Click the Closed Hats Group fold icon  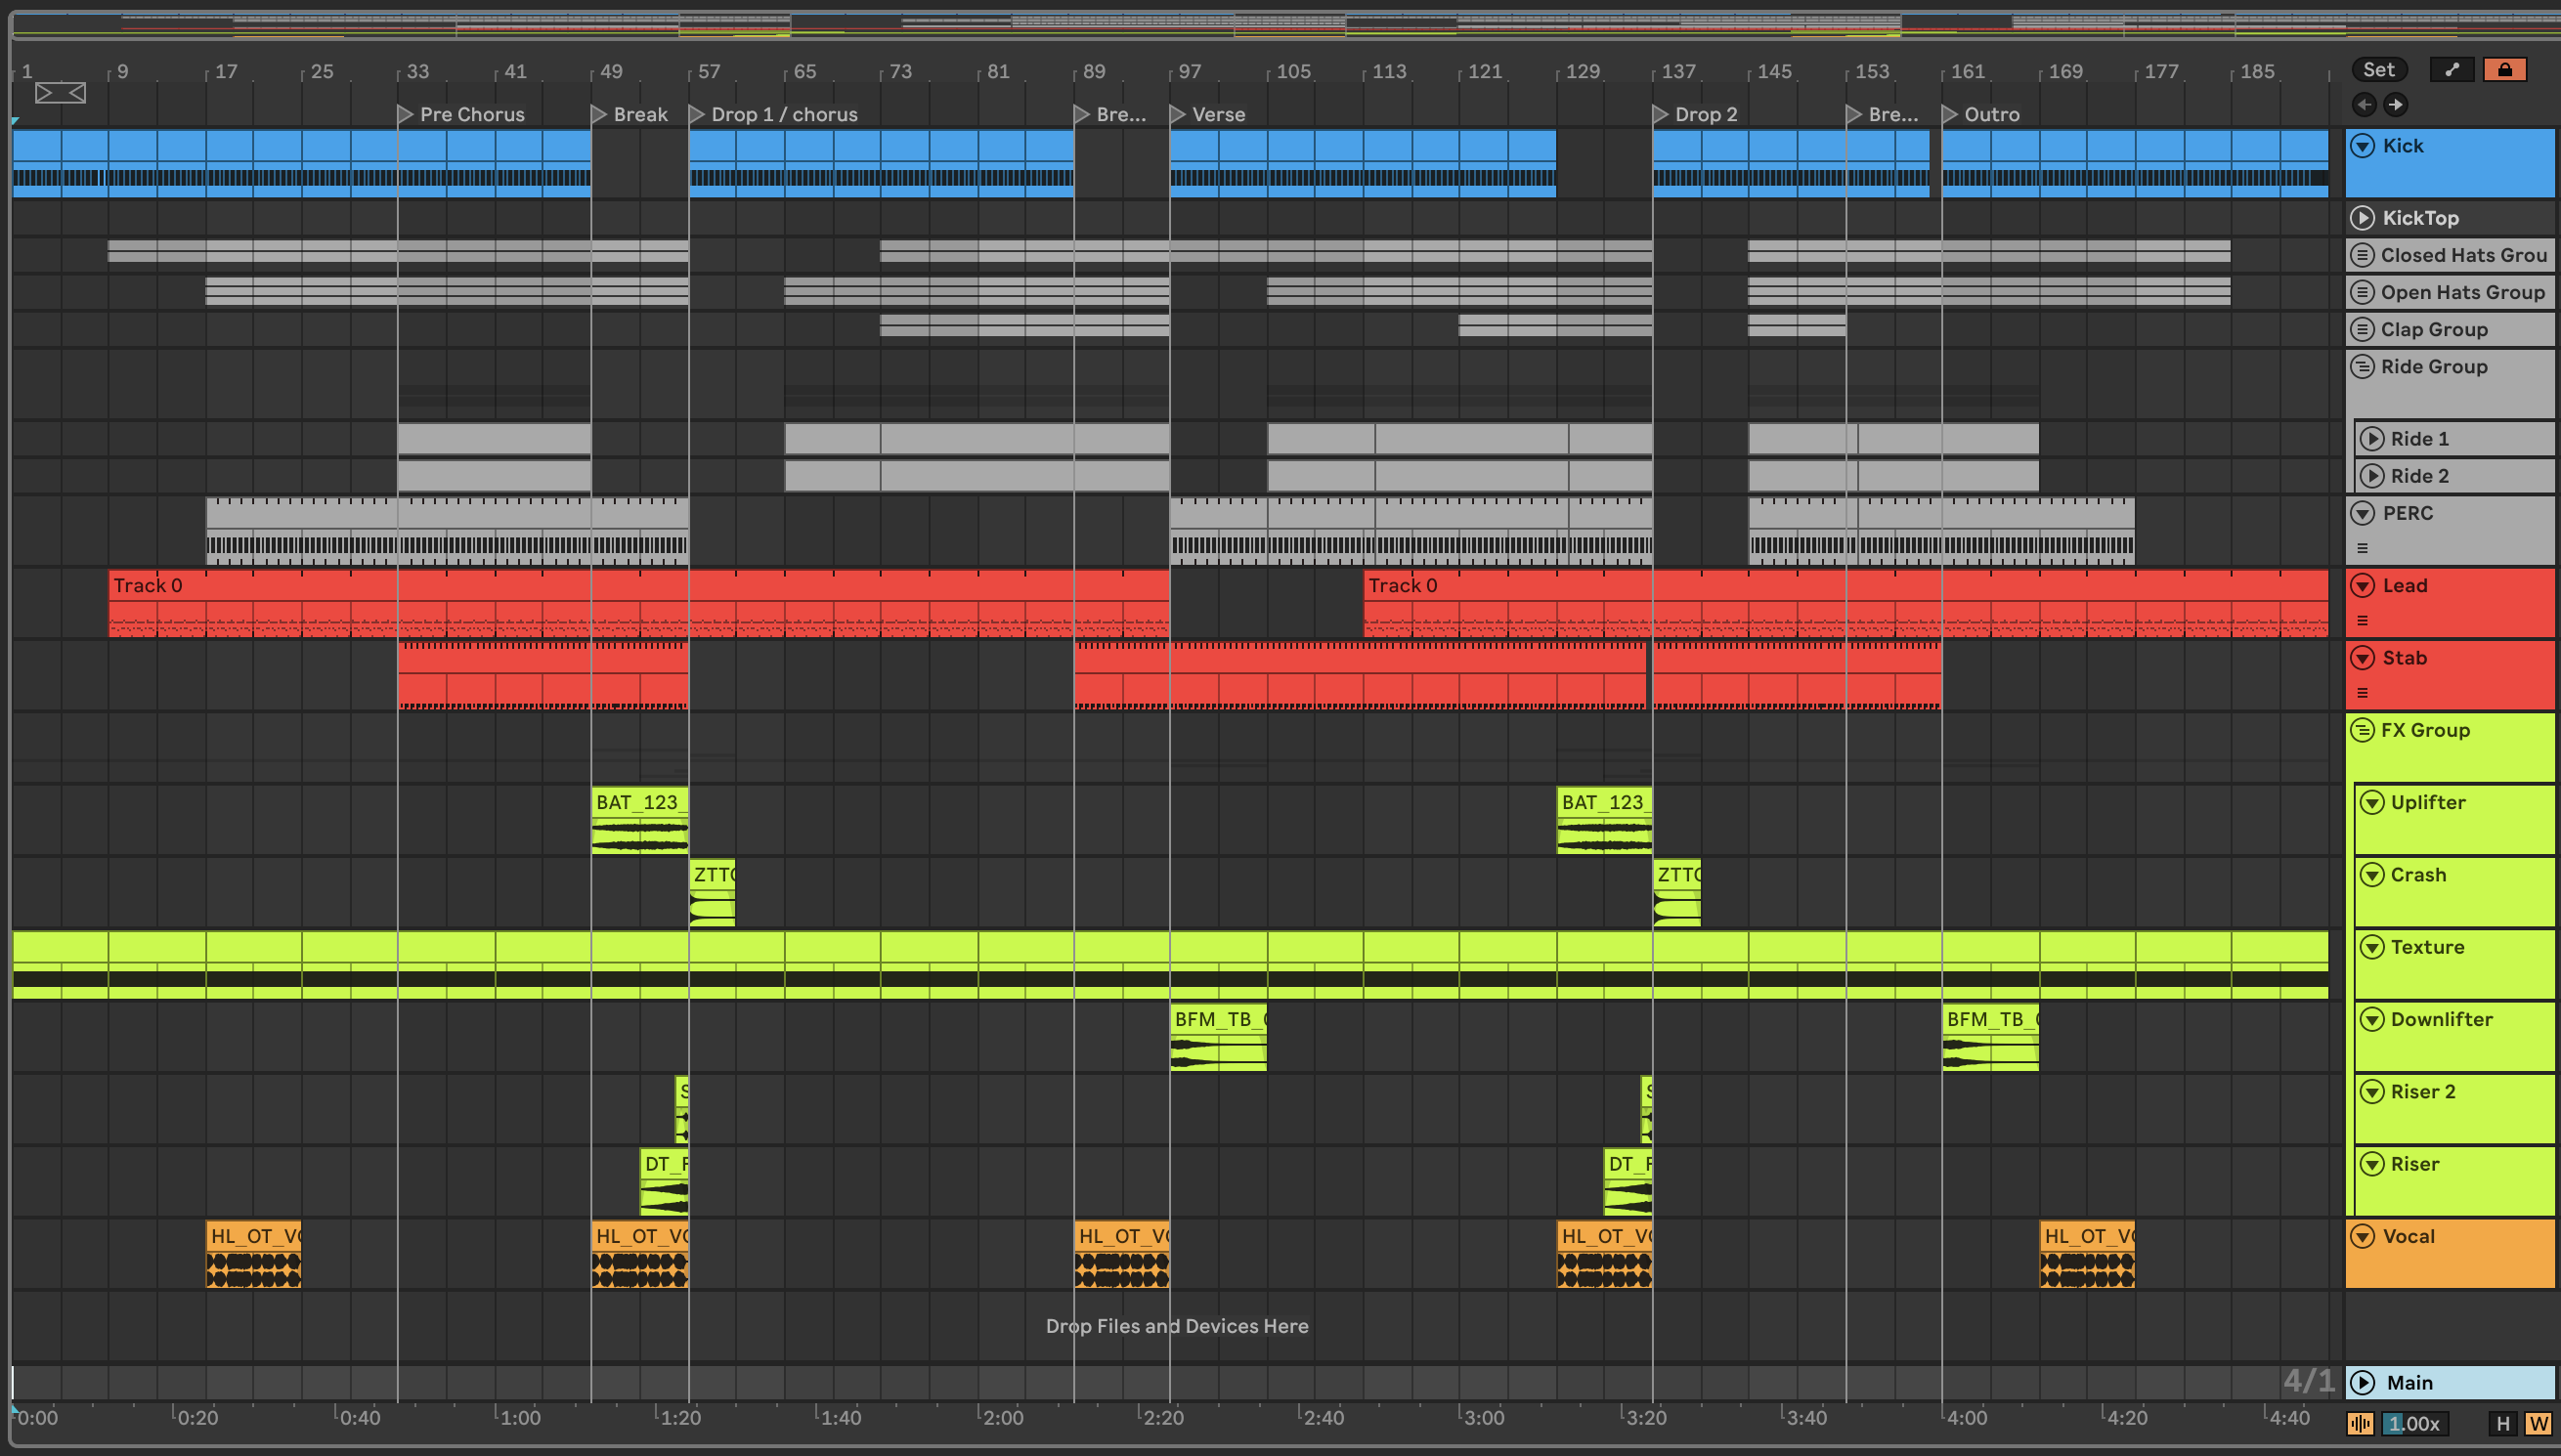[x=2362, y=255]
